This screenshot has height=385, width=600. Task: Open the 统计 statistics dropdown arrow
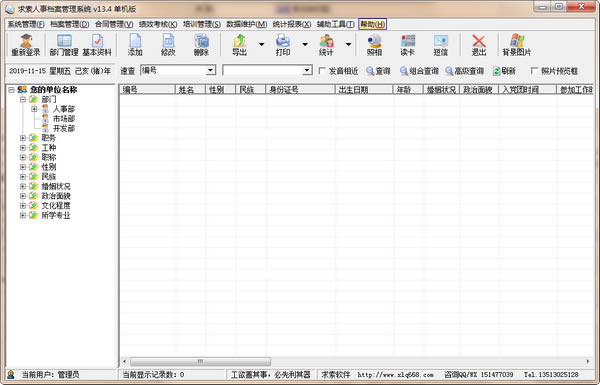point(348,45)
